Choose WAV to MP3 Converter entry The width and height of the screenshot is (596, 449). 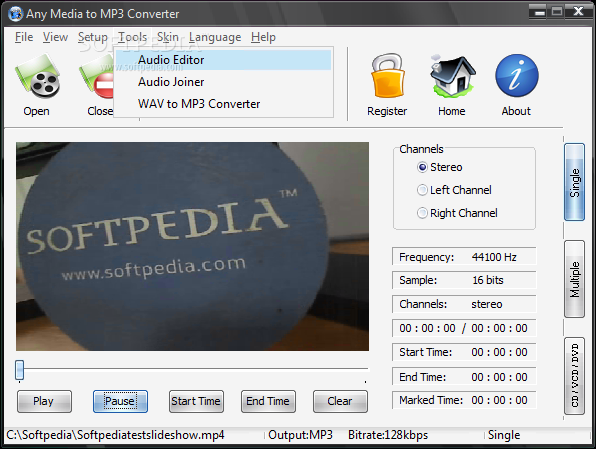pyautogui.click(x=224, y=104)
